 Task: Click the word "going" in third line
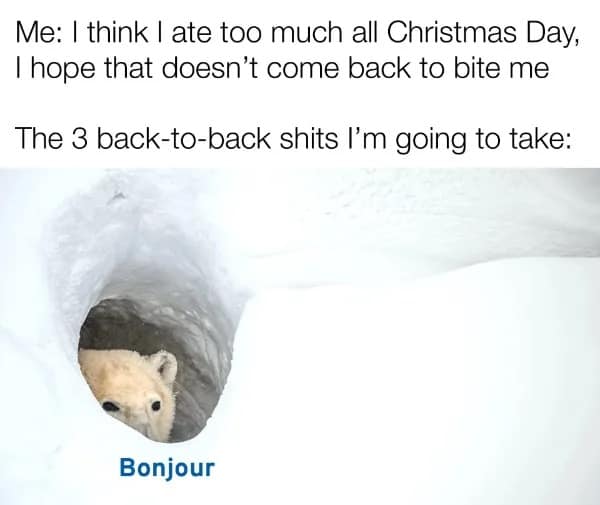(431, 141)
